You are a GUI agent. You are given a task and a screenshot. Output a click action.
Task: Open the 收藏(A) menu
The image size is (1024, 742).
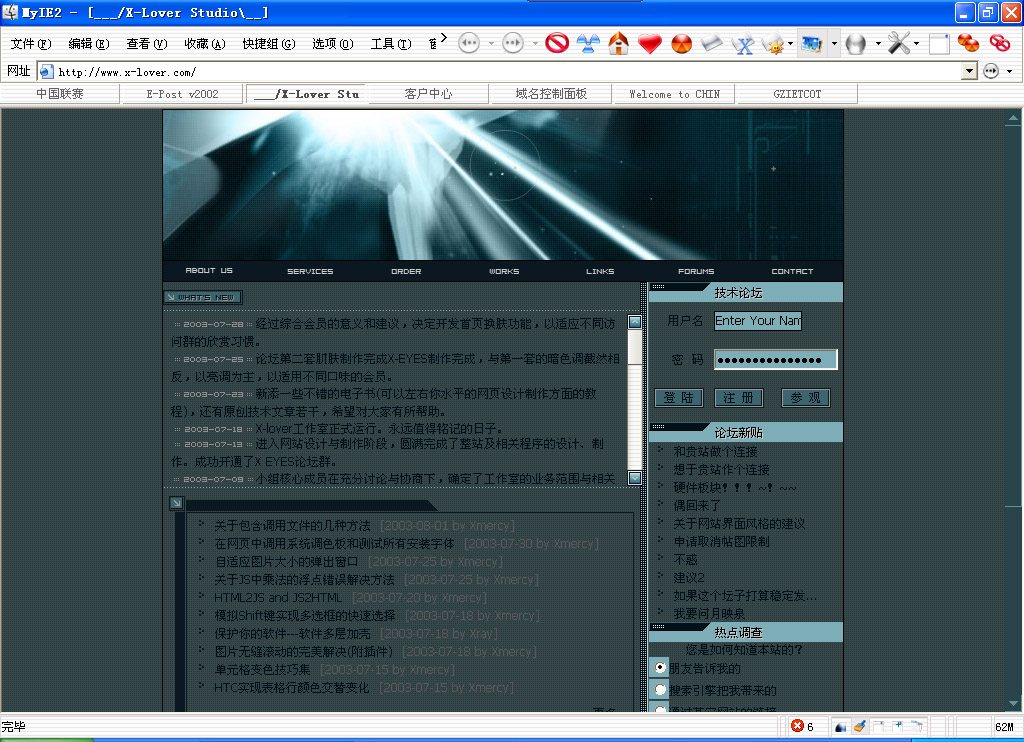(x=205, y=44)
